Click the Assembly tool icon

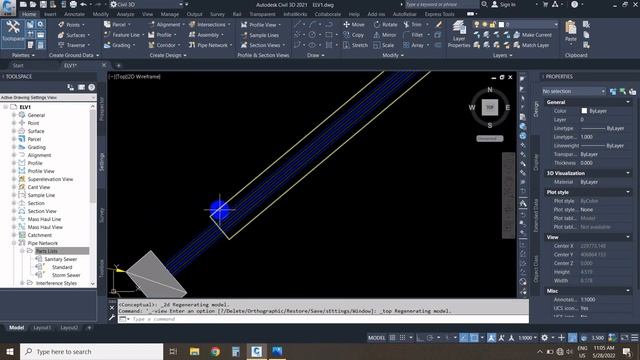[192, 35]
